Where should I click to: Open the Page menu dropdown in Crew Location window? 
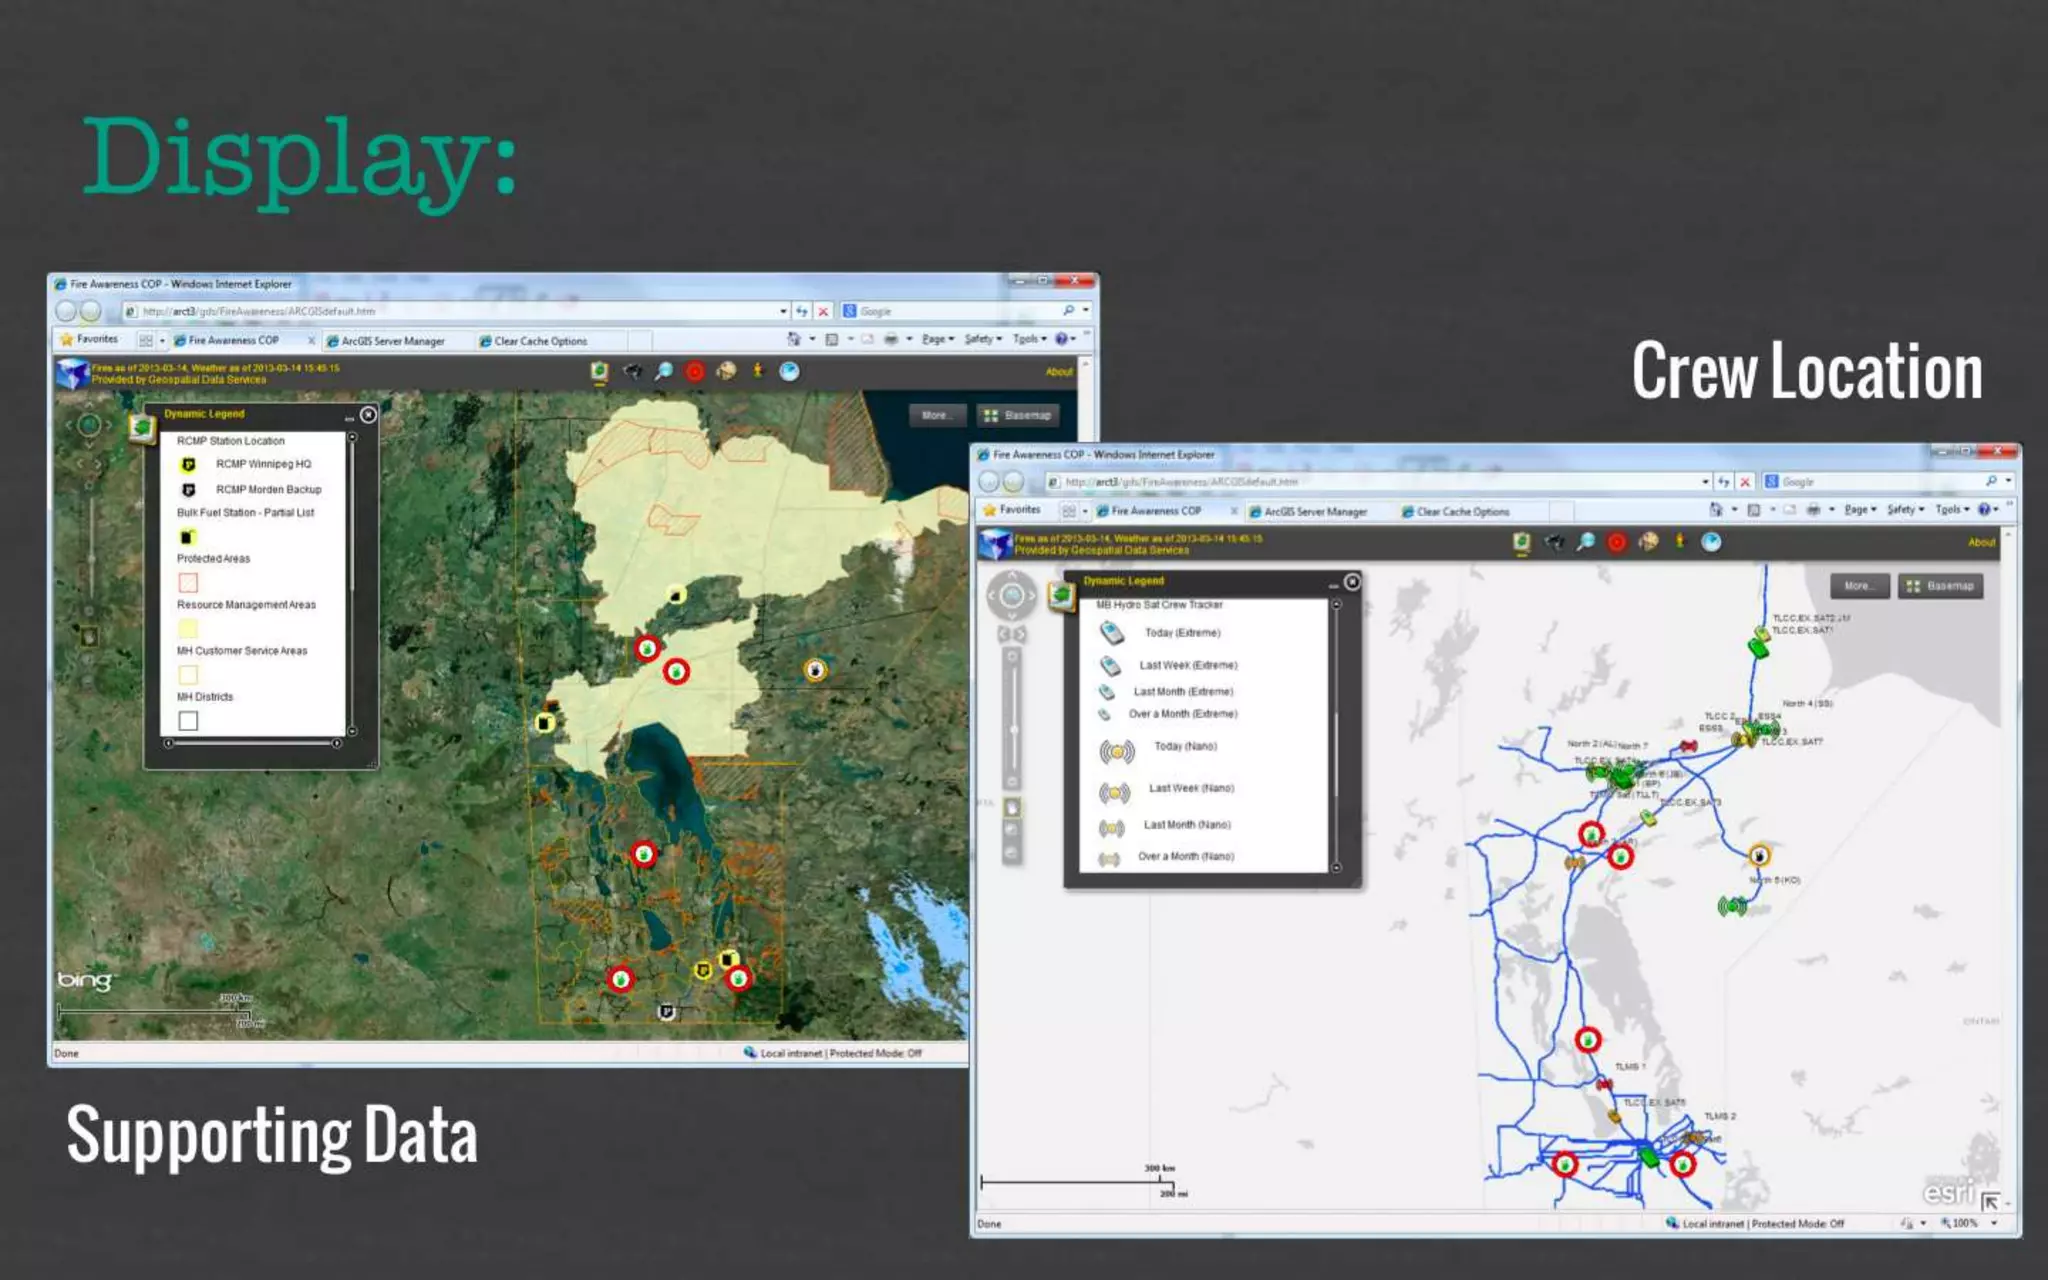(1861, 510)
